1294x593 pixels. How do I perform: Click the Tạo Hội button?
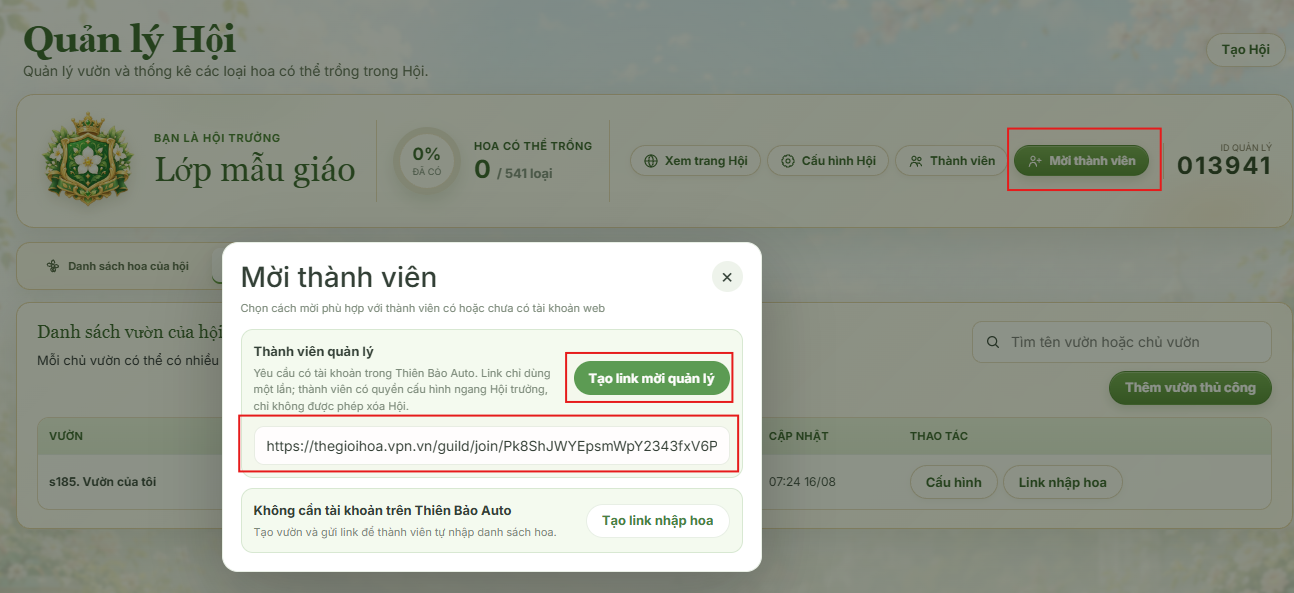coord(1245,50)
